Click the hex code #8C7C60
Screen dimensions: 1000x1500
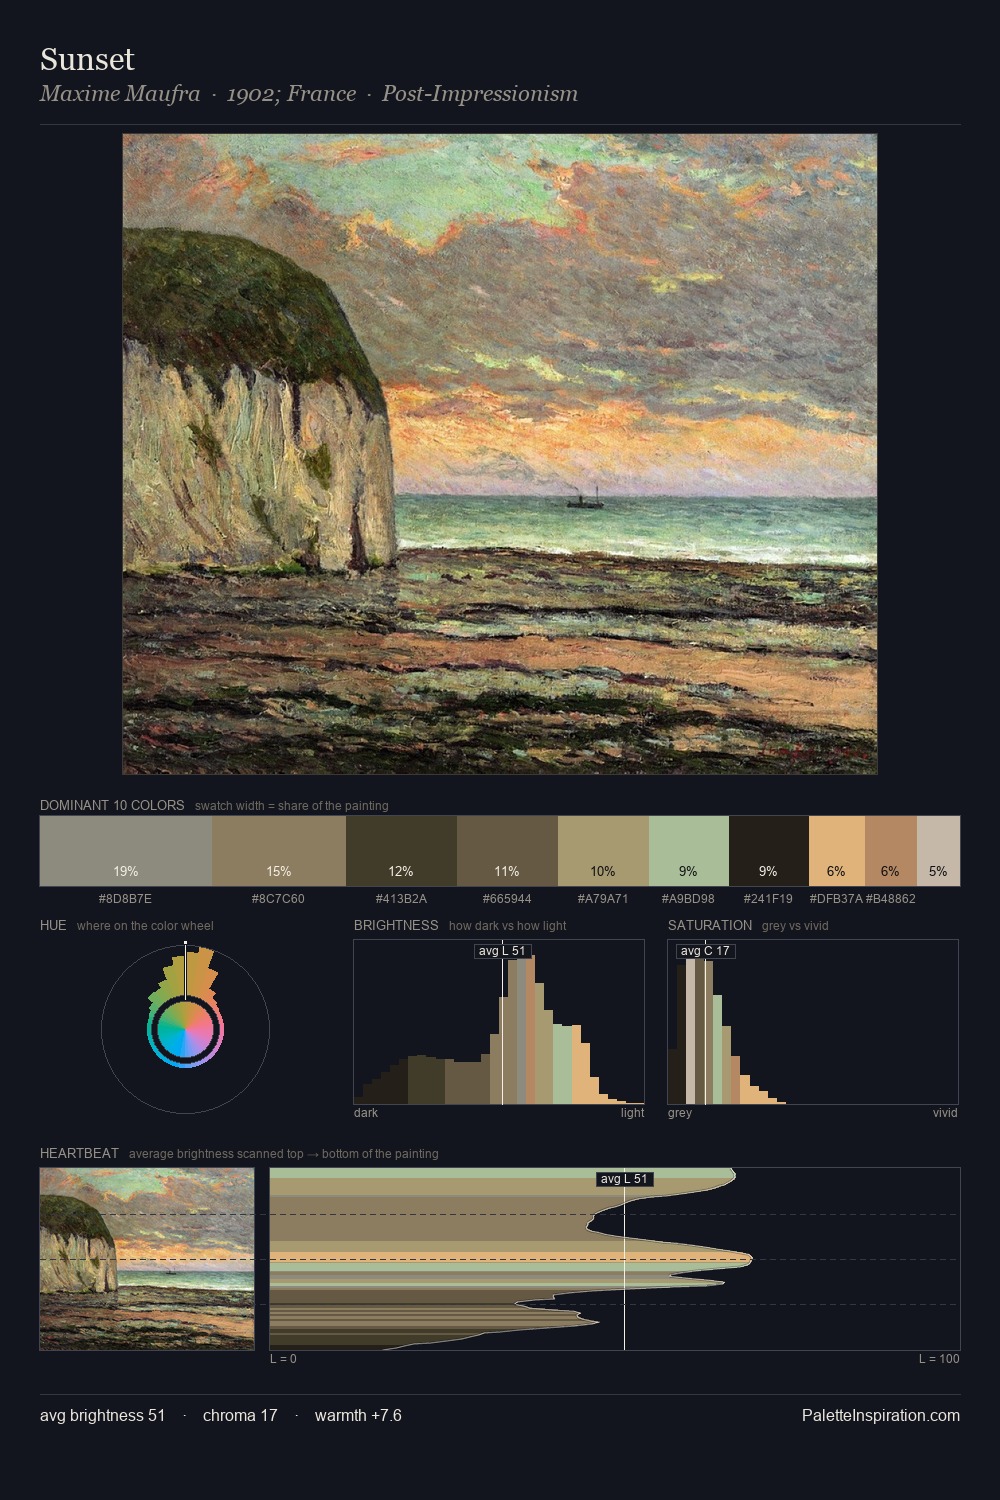coord(278,898)
